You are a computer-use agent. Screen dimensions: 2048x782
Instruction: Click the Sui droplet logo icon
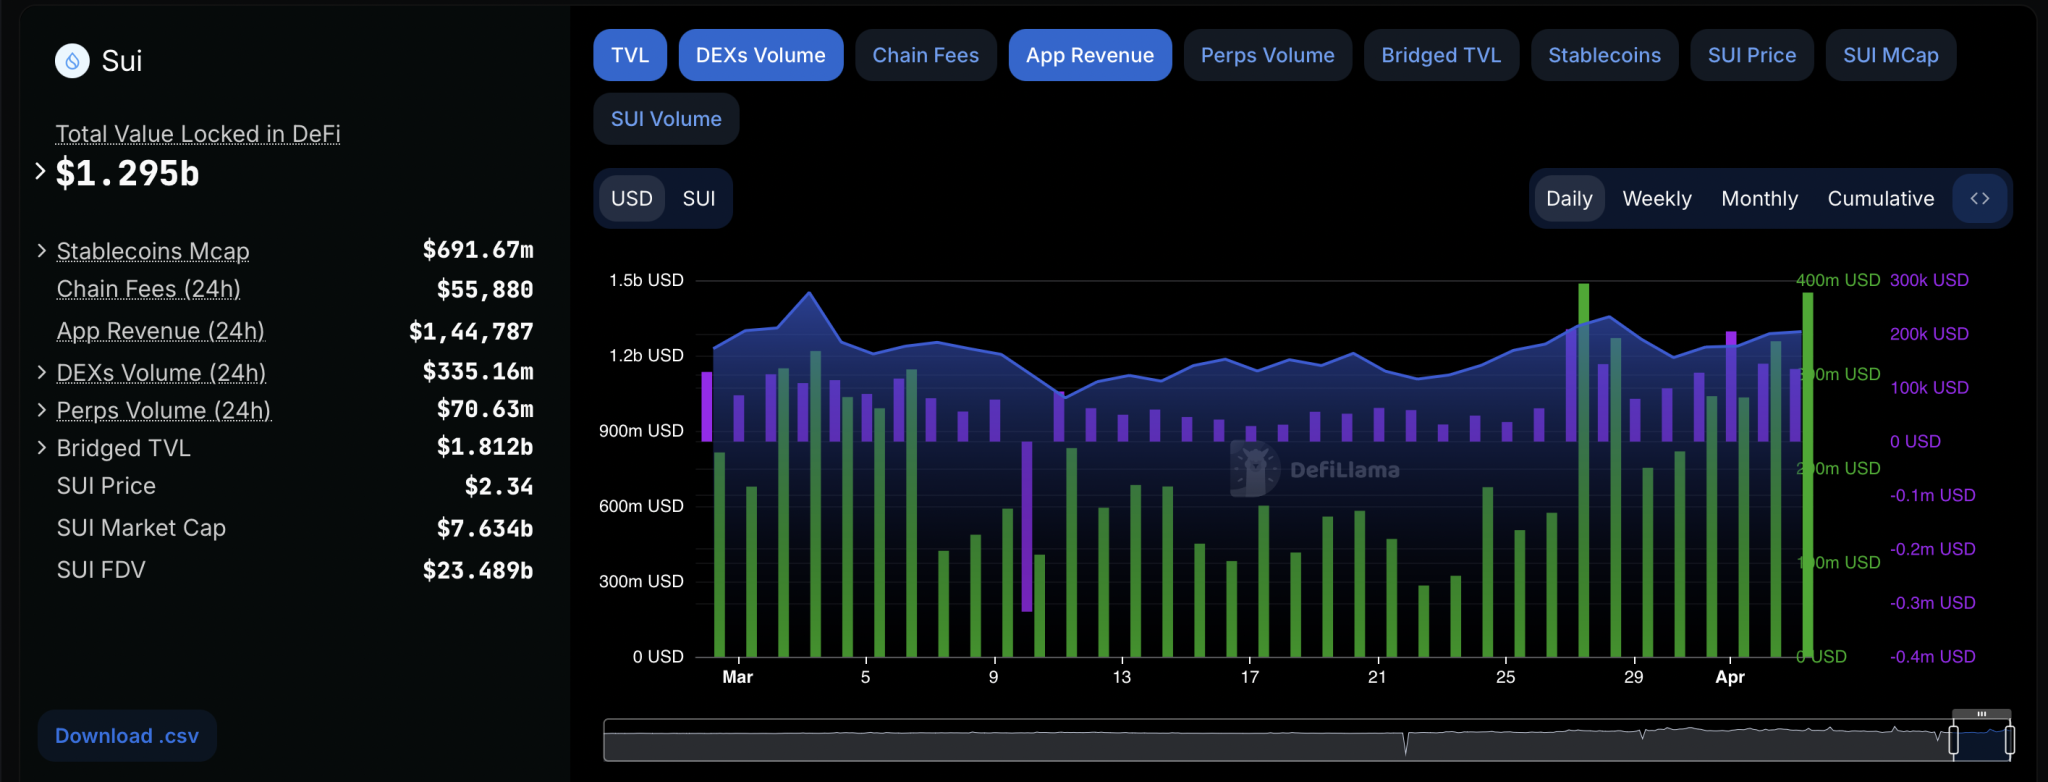point(72,61)
